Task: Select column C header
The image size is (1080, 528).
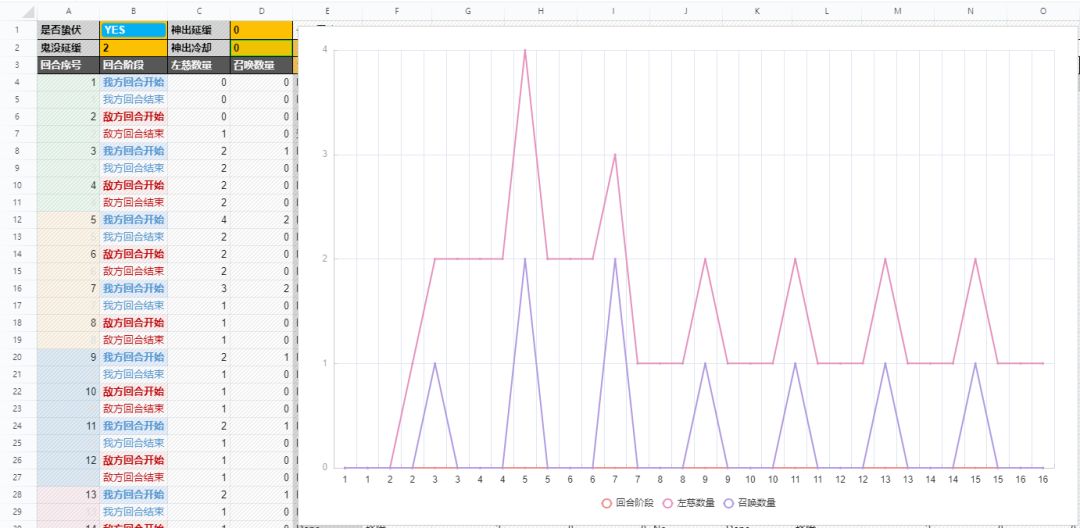Action: pos(198,11)
